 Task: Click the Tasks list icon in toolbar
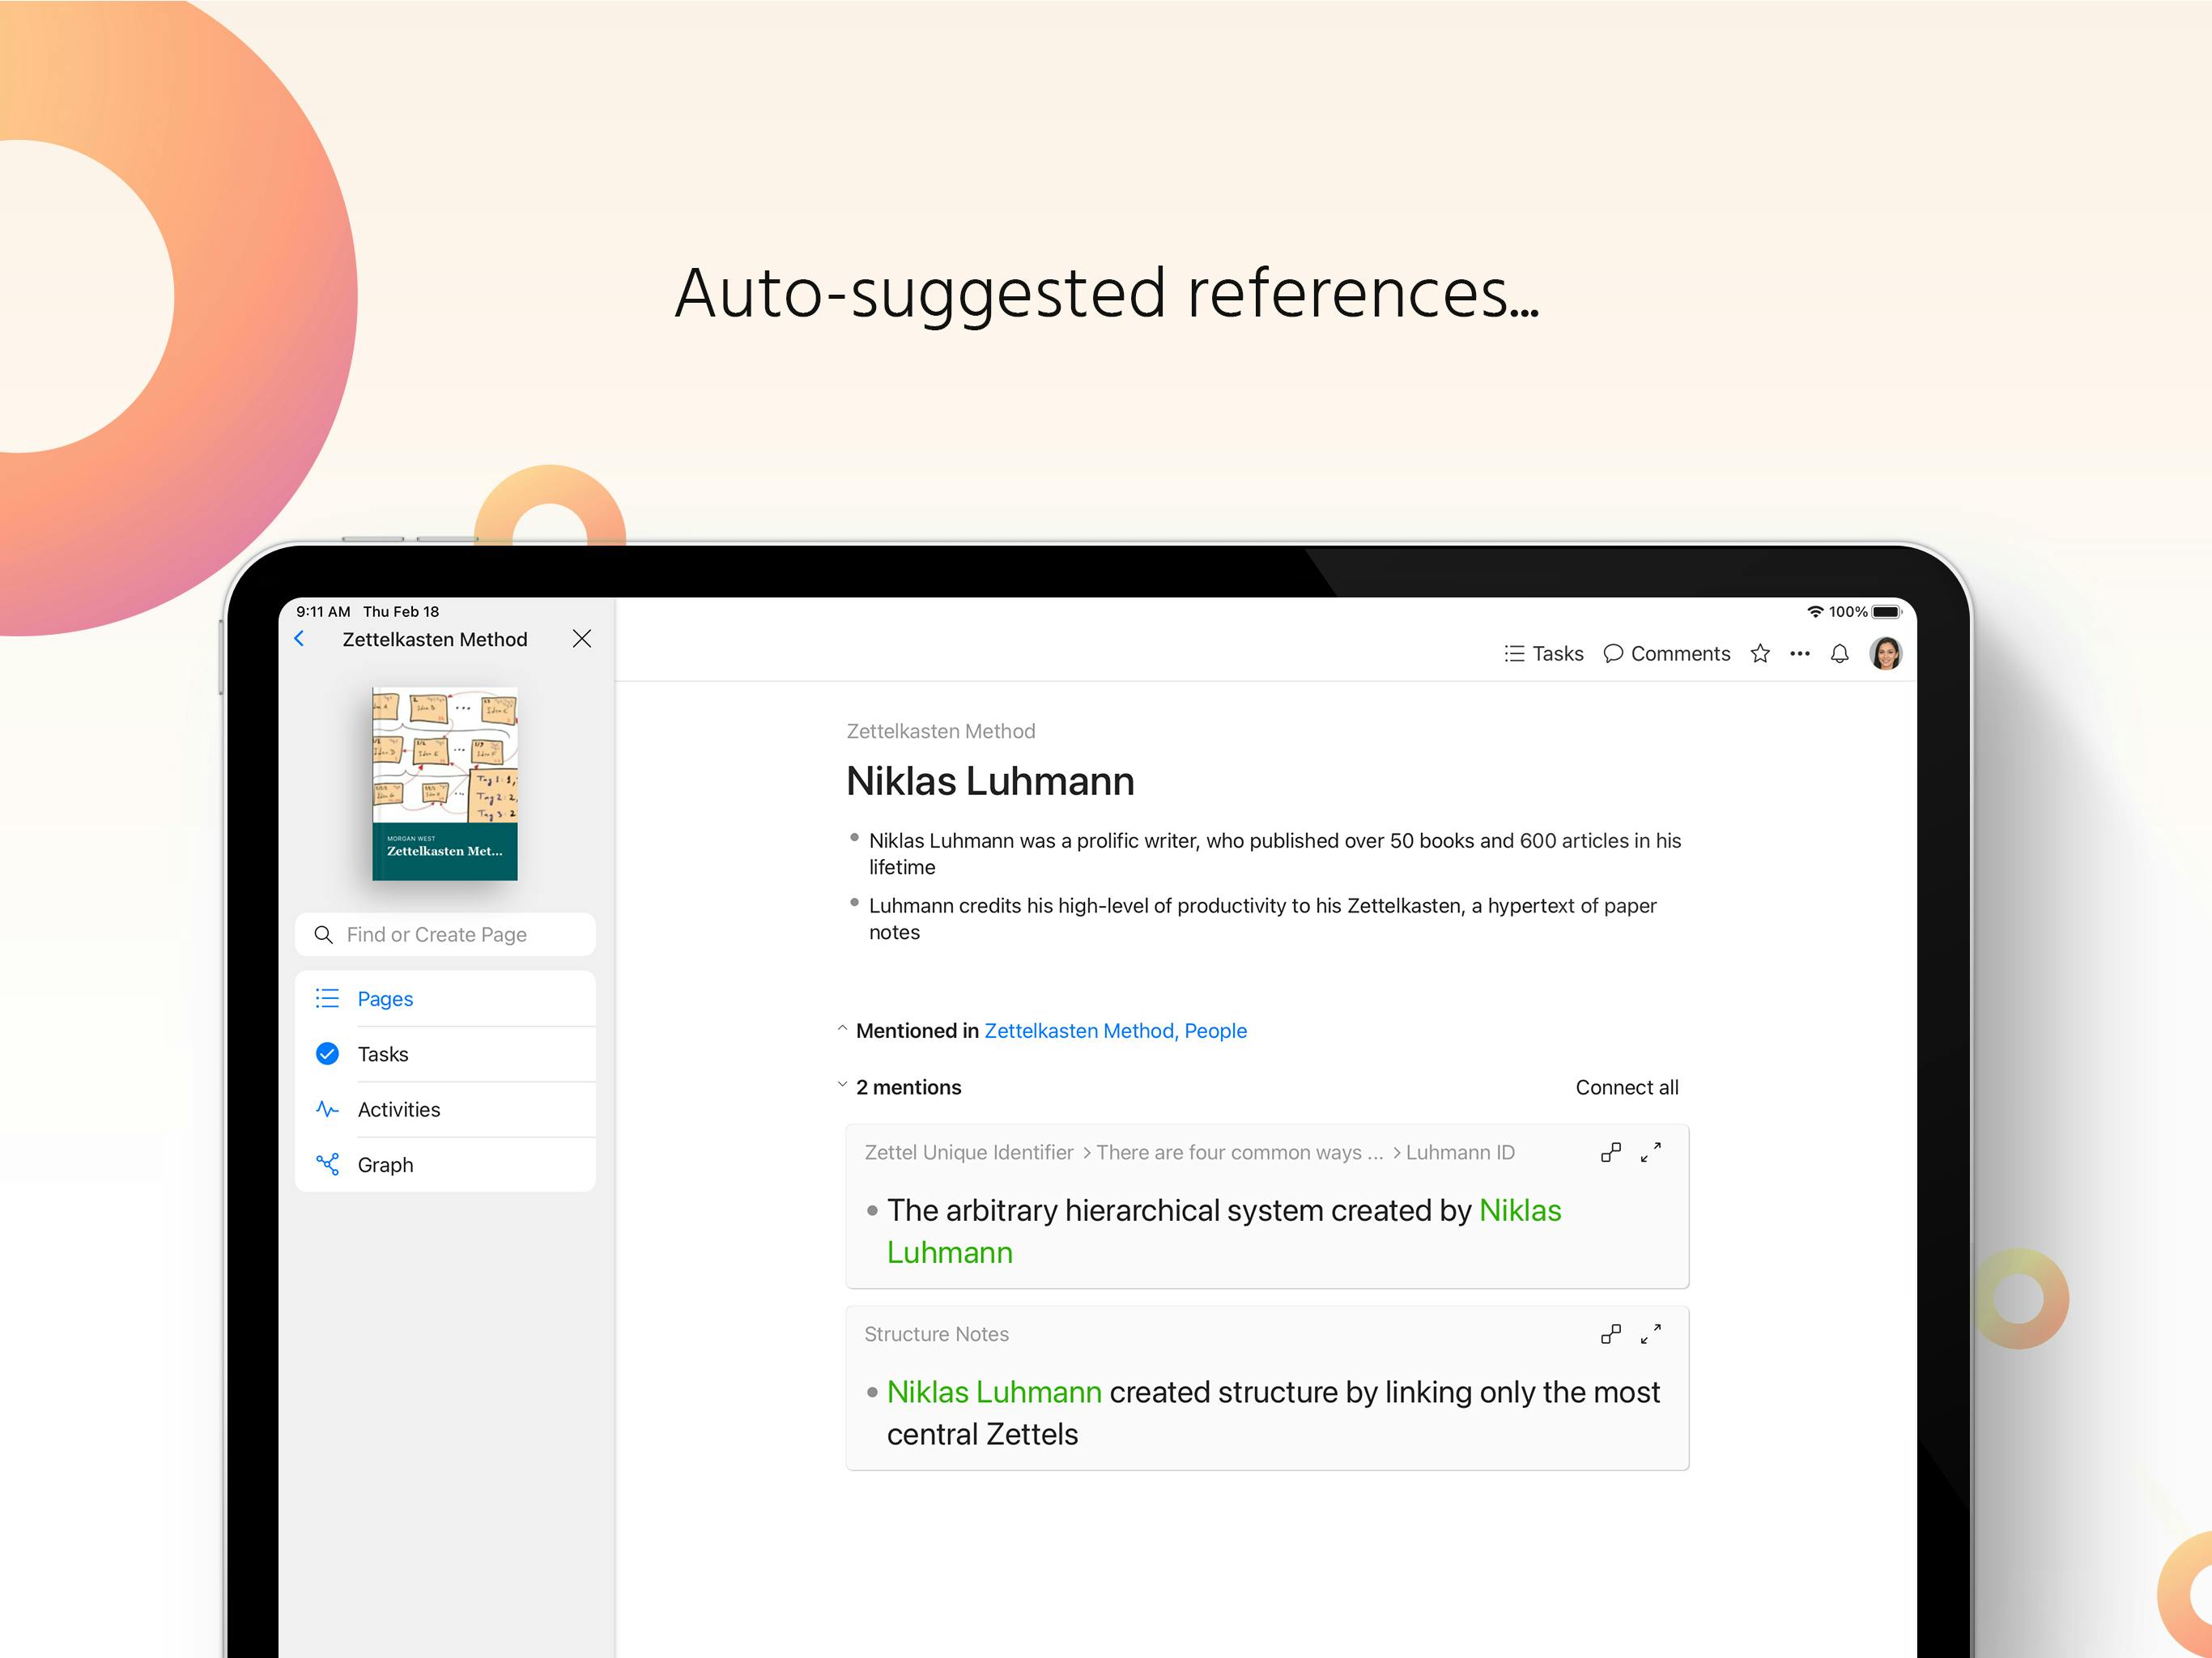coord(1514,654)
